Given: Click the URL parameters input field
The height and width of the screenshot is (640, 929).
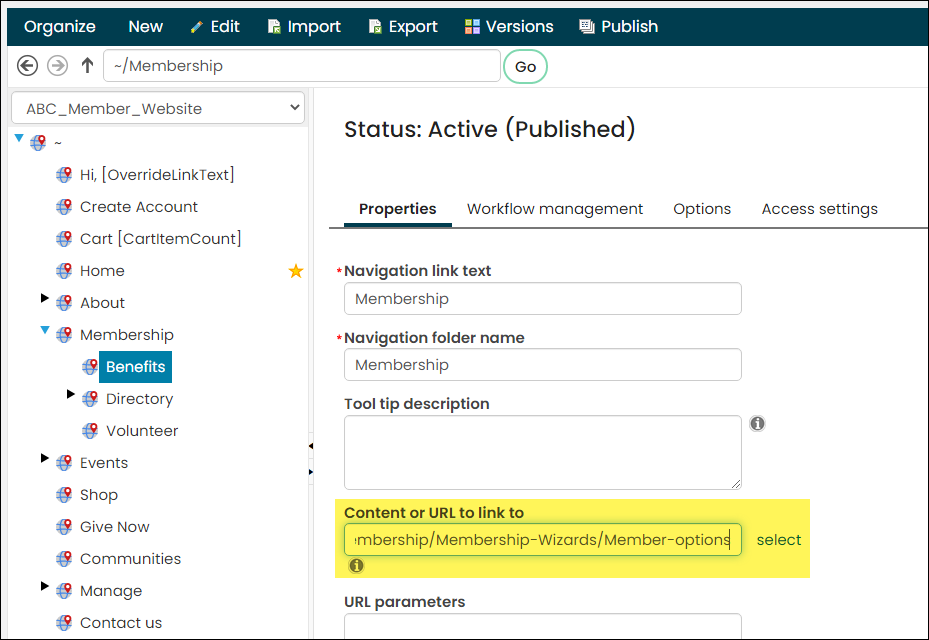Looking at the screenshot, I should coord(543,626).
